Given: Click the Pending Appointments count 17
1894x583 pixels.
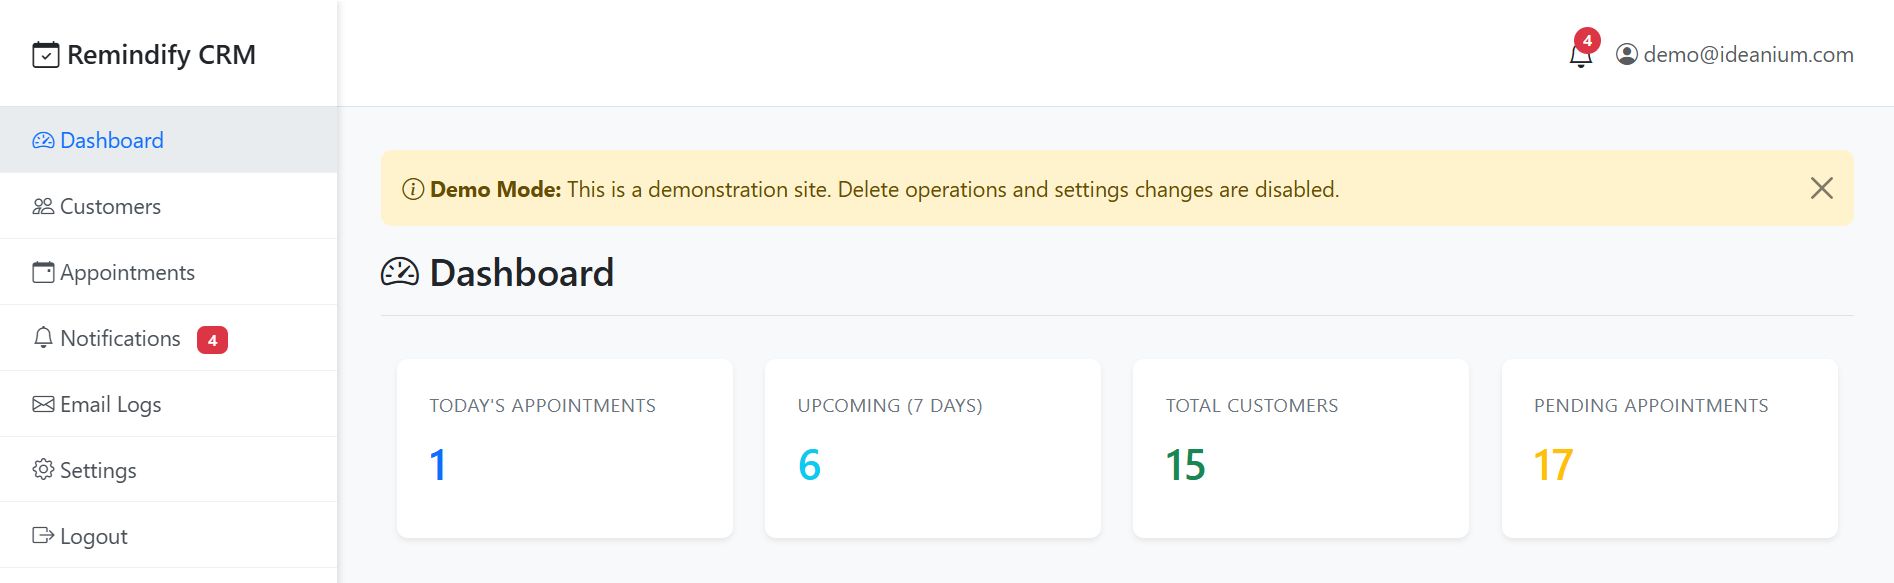Looking at the screenshot, I should click(x=1553, y=465).
